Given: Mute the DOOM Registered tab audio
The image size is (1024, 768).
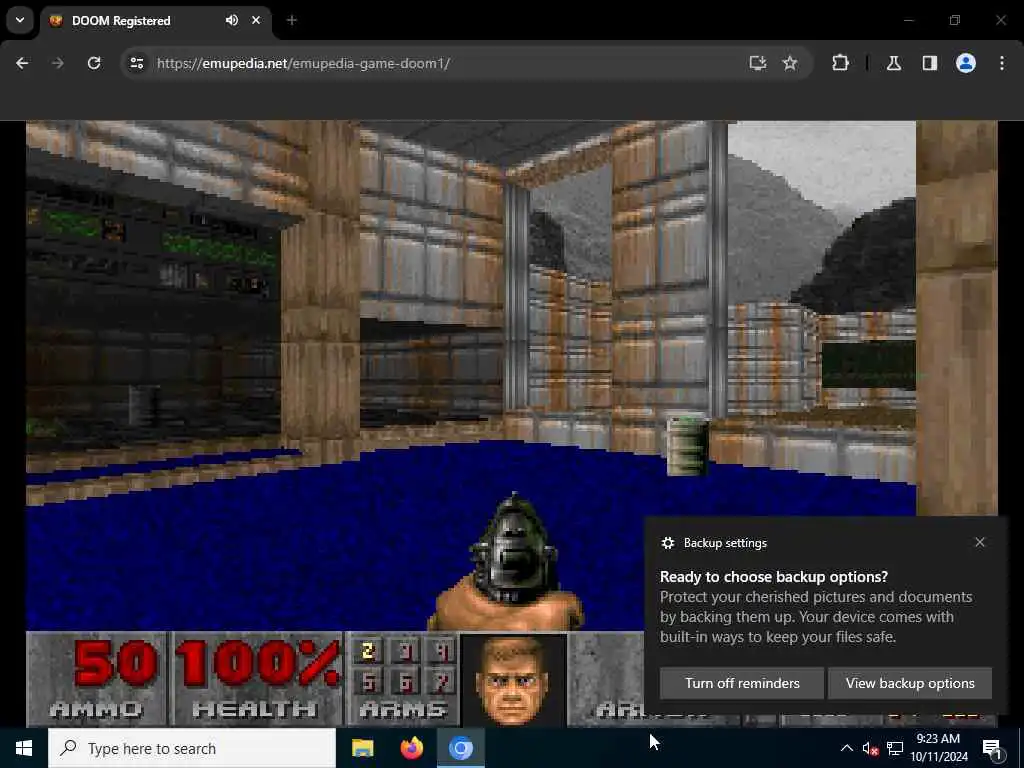Looking at the screenshot, I should point(232,20).
